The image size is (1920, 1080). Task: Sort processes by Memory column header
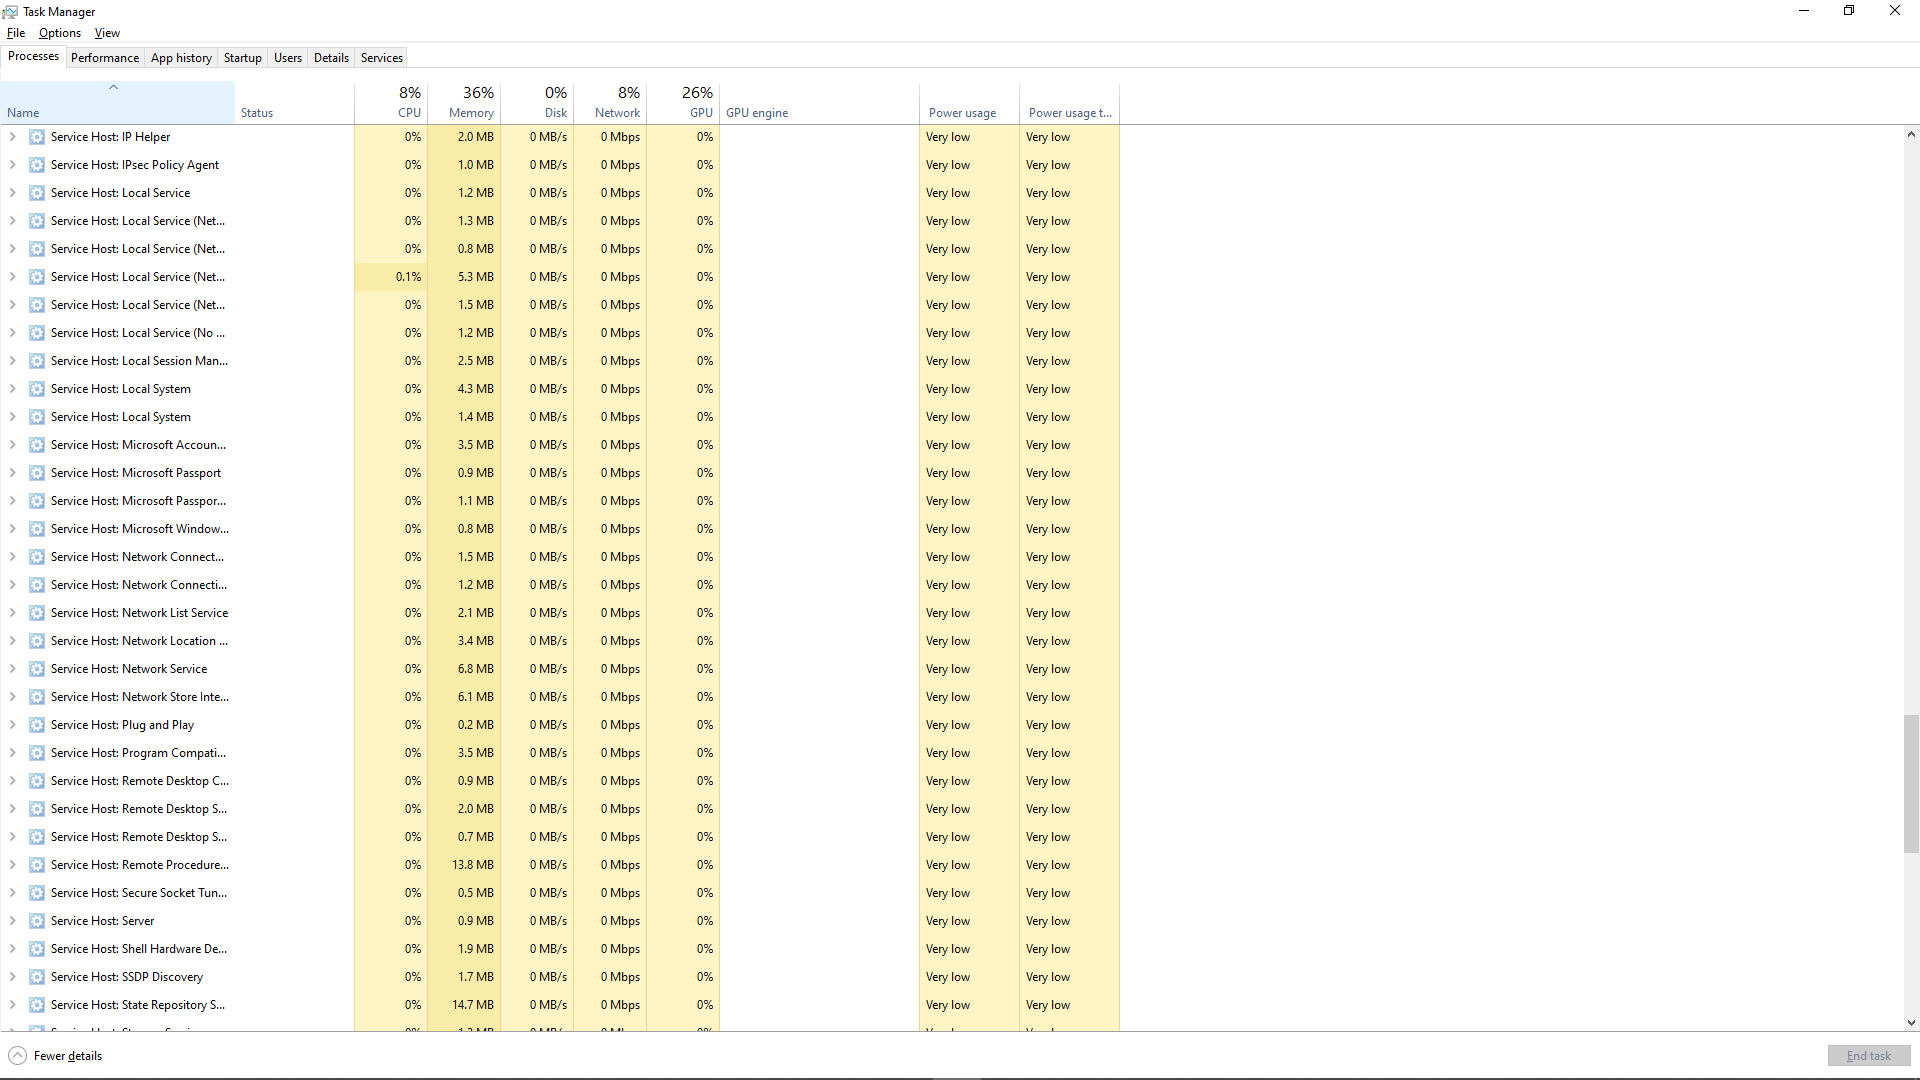(x=464, y=102)
